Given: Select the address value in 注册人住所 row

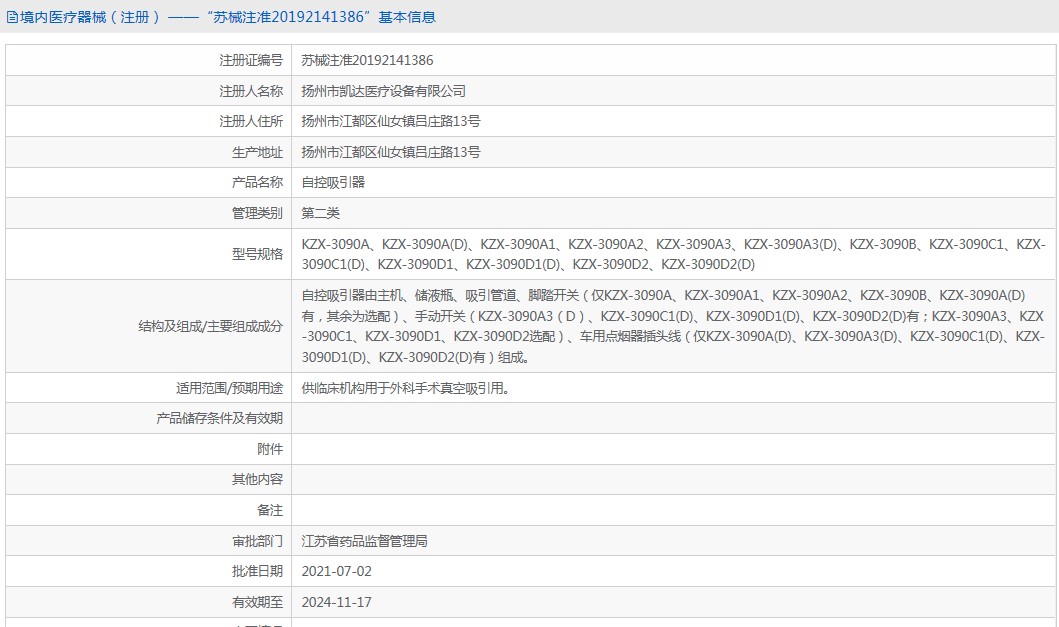Looking at the screenshot, I should [391, 122].
